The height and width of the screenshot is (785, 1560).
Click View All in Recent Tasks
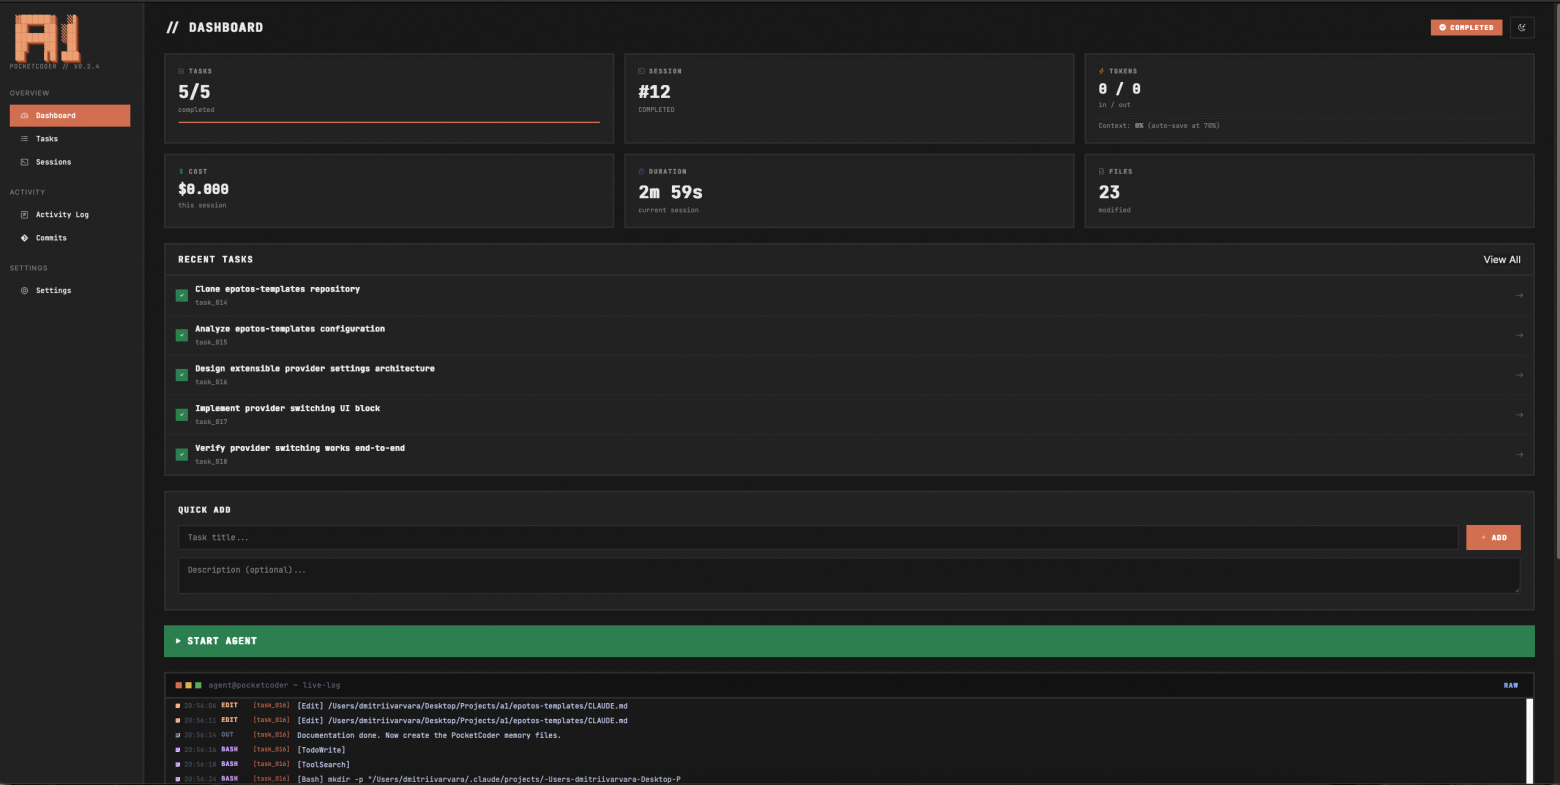pos(1501,260)
